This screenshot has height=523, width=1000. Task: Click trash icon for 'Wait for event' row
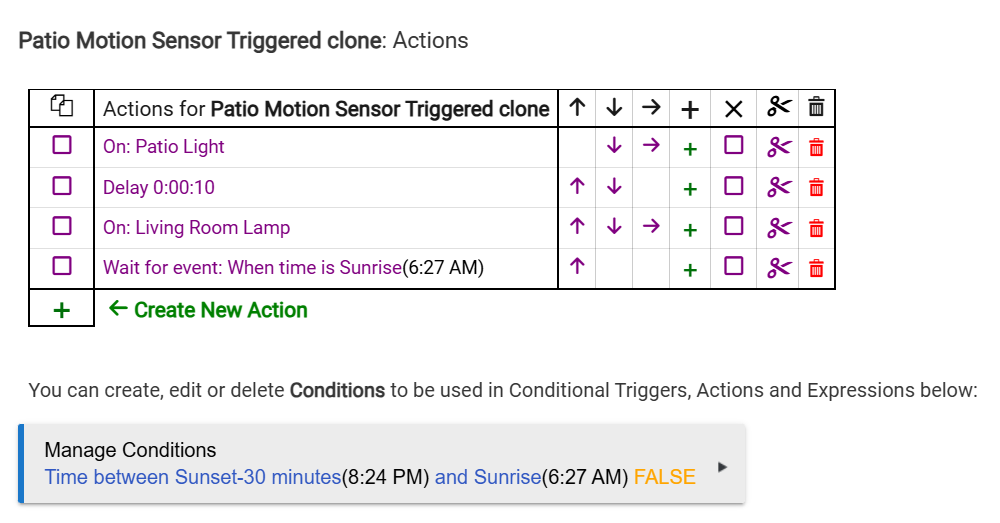[816, 267]
